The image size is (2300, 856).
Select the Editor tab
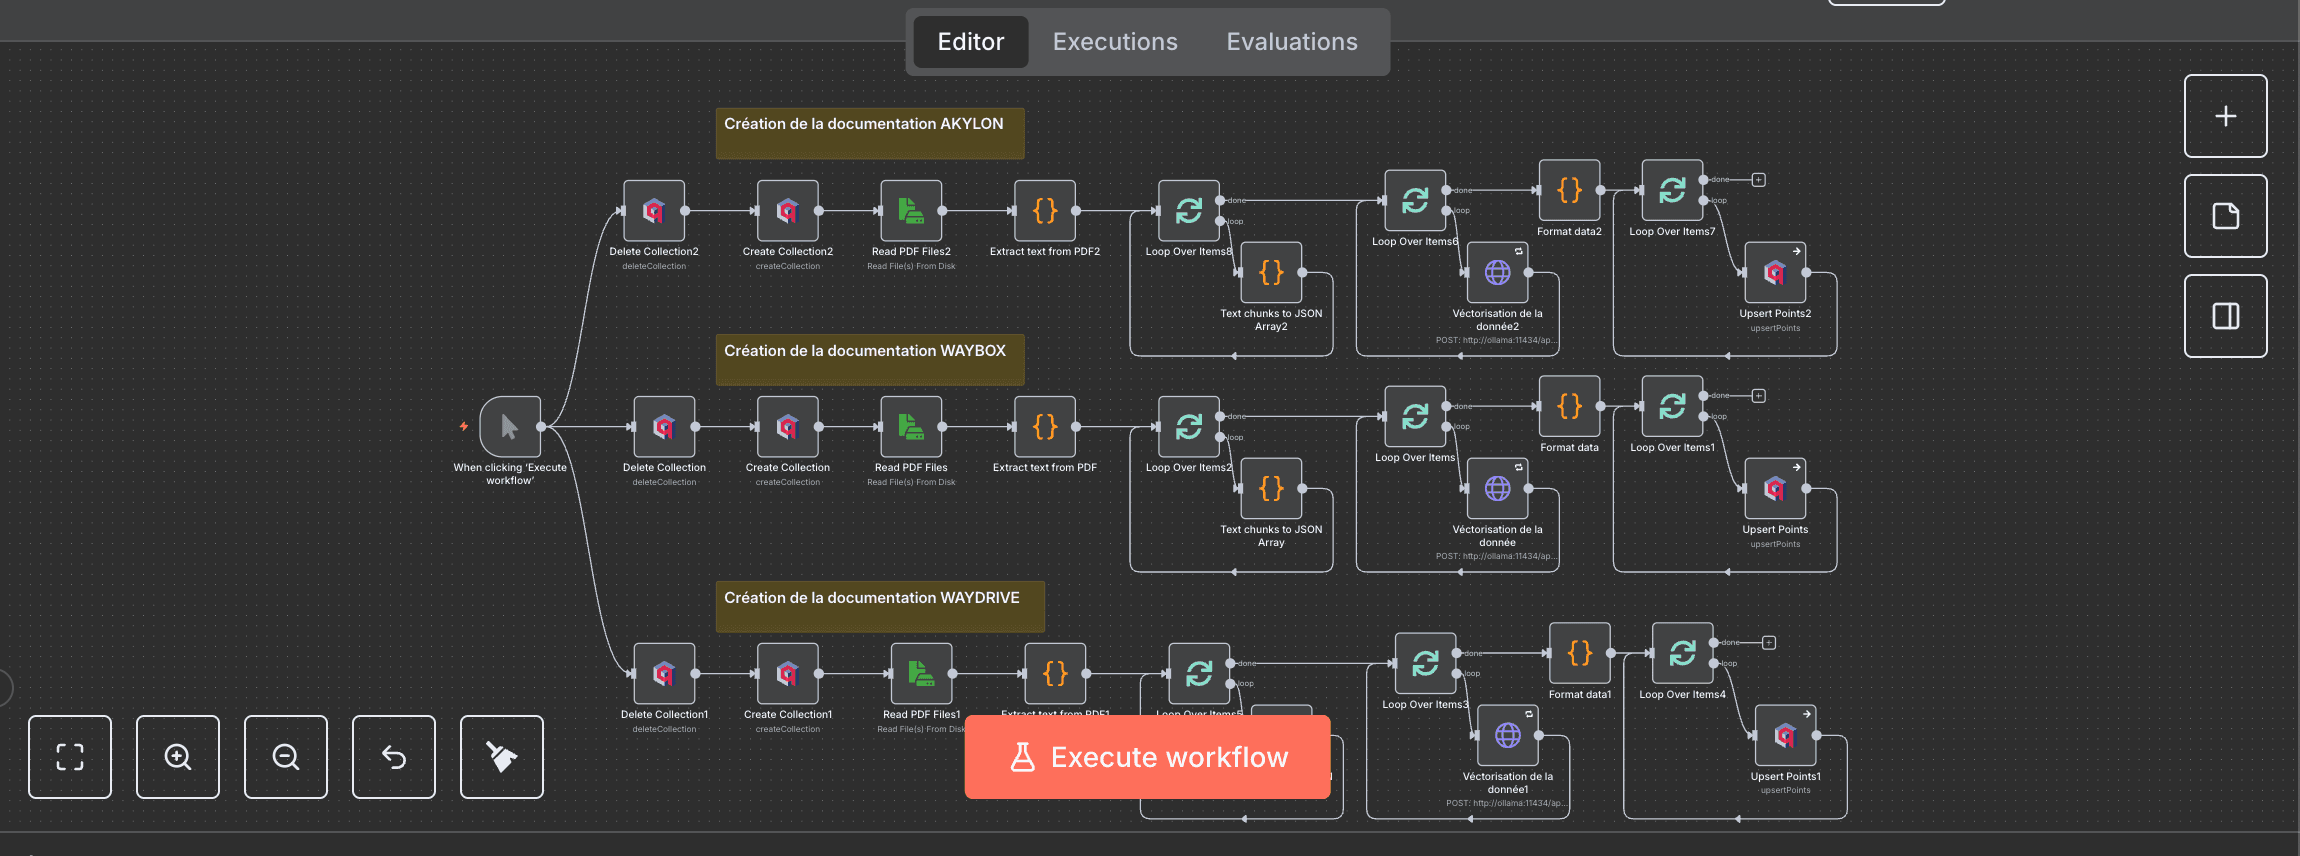[971, 42]
